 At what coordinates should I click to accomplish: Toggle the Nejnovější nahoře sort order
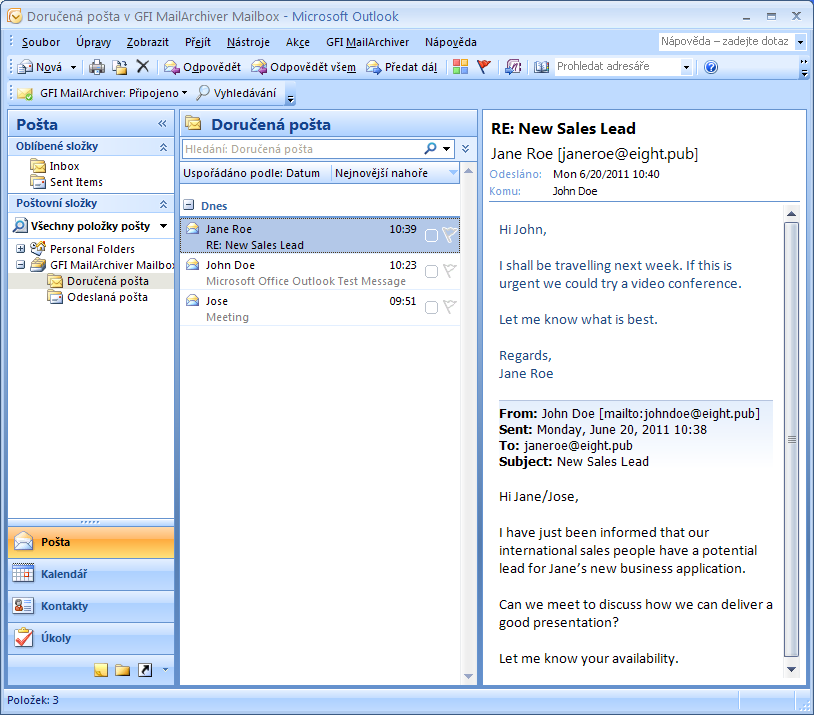pos(396,173)
